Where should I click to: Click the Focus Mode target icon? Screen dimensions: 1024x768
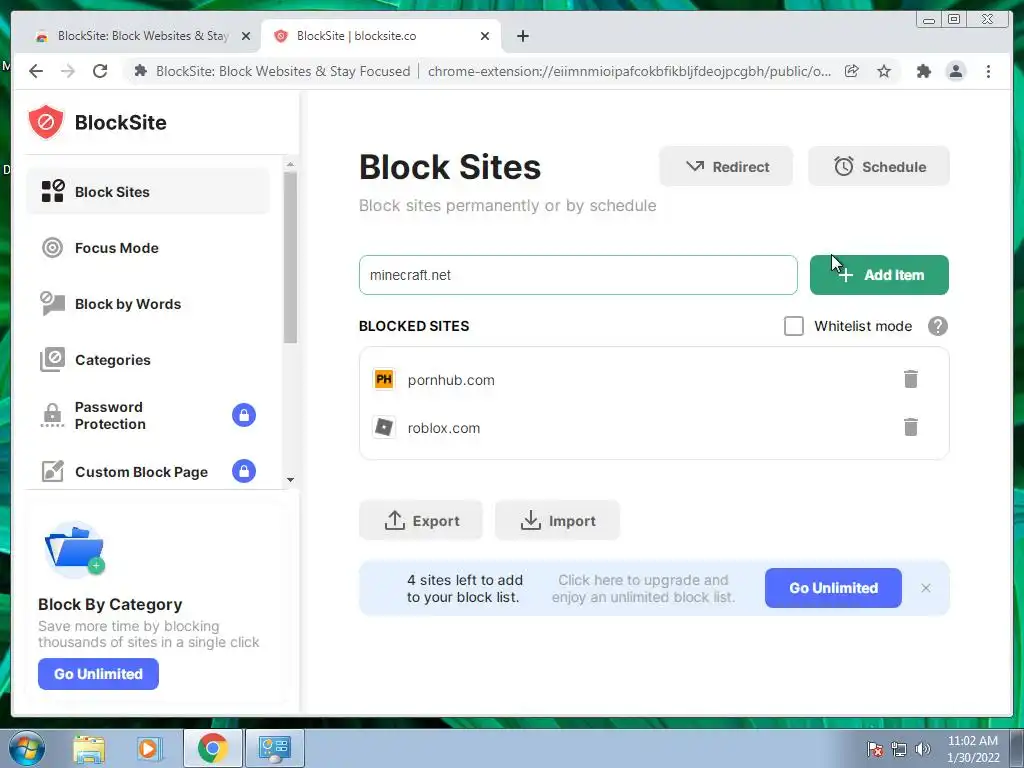52,248
